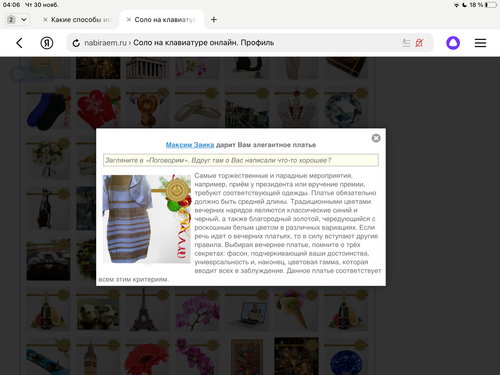Open the Максим Заика profile link
500x375 pixels.
click(x=190, y=145)
